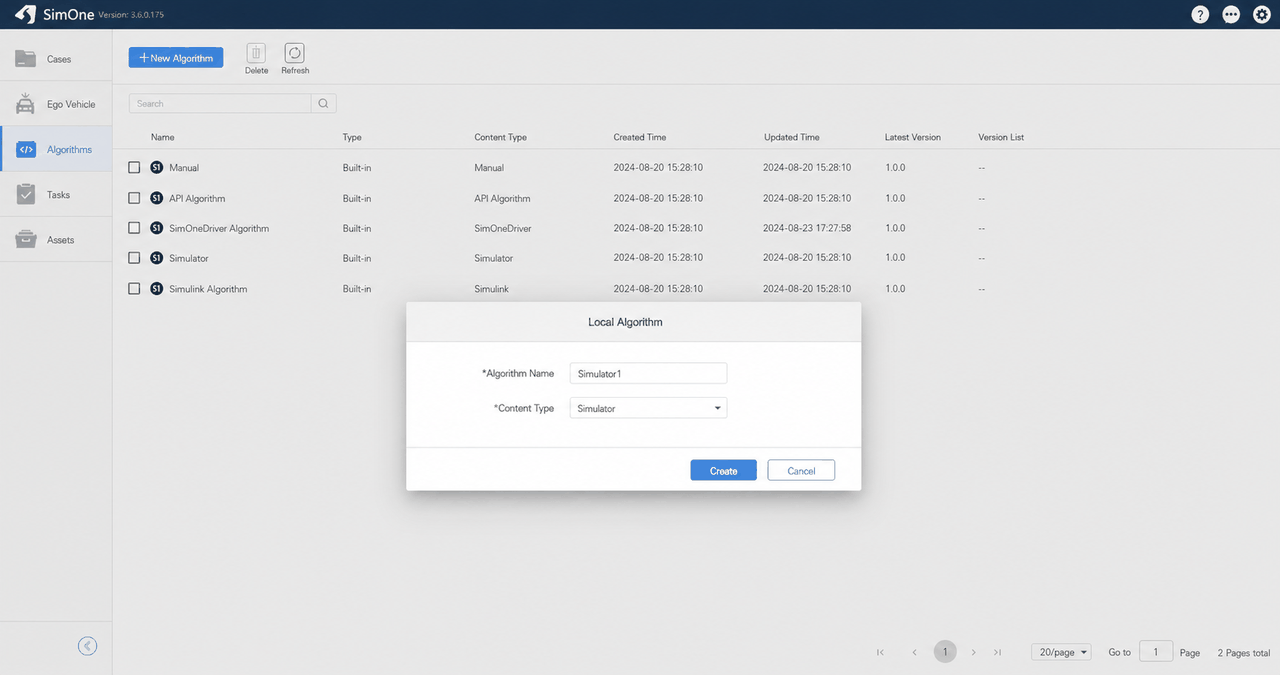Click the Simulink Algorithm name text
Image resolution: width=1280 pixels, height=675 pixels.
click(x=208, y=288)
